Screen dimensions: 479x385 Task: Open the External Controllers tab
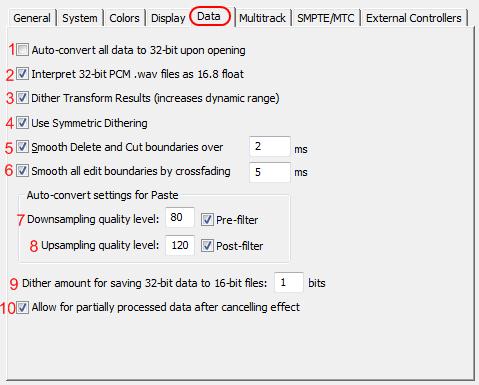[x=414, y=18]
